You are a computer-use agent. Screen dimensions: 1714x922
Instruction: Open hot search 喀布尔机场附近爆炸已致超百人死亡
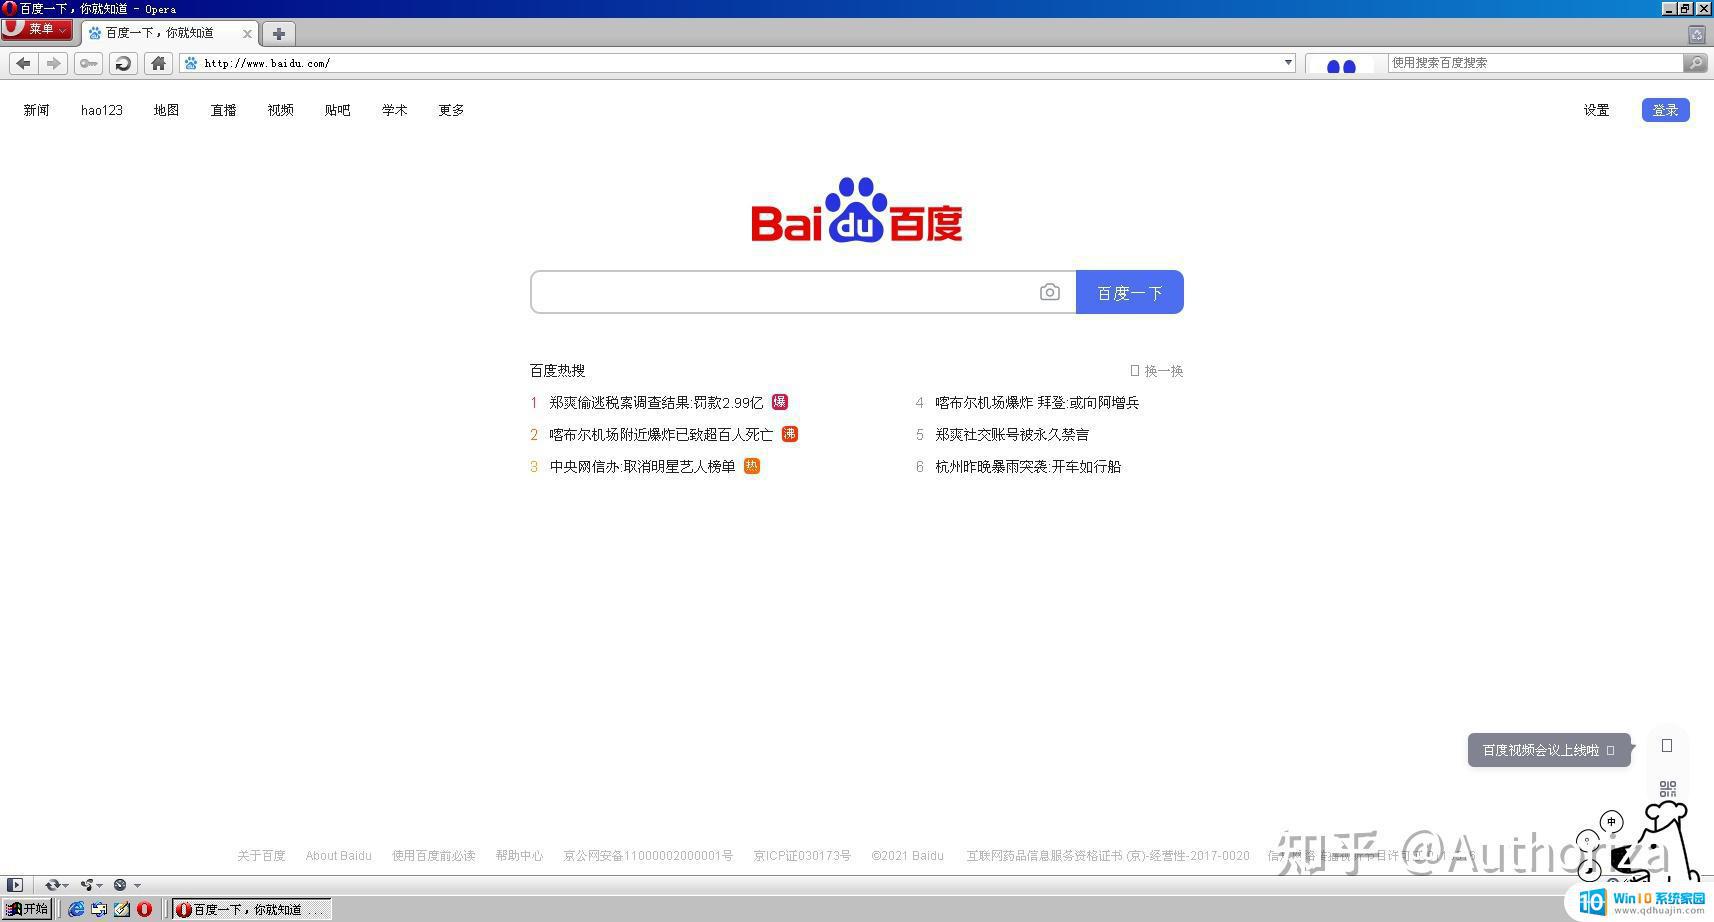(661, 435)
